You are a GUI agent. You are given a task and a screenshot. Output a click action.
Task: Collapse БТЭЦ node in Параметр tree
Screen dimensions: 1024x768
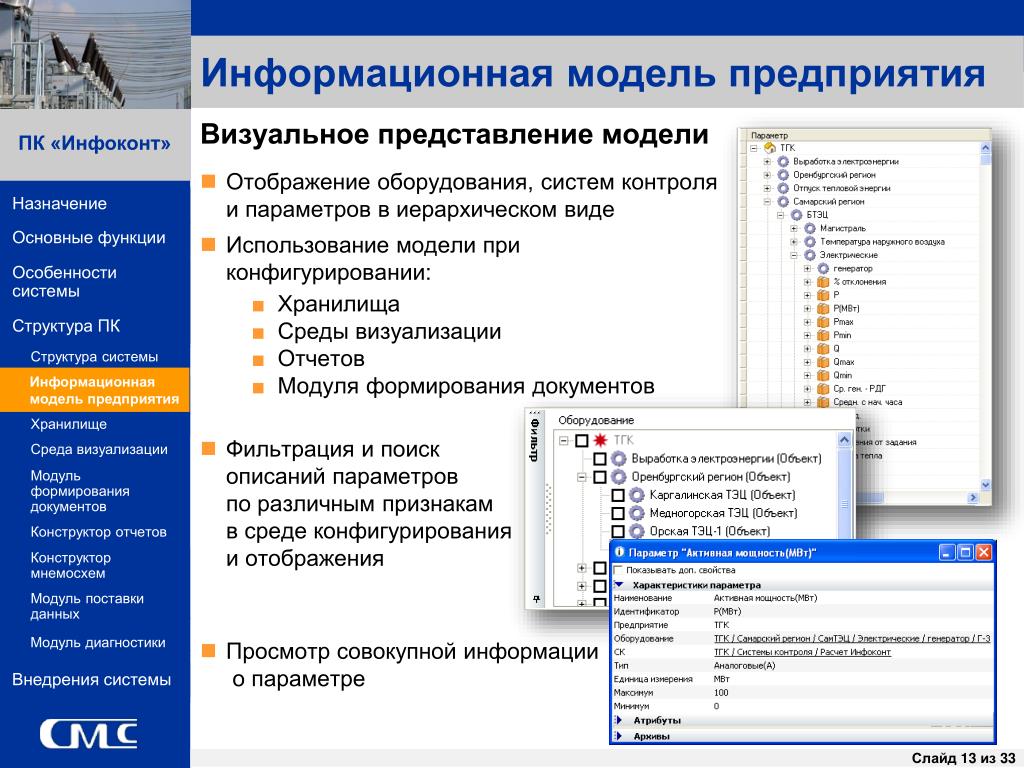pyautogui.click(x=780, y=215)
